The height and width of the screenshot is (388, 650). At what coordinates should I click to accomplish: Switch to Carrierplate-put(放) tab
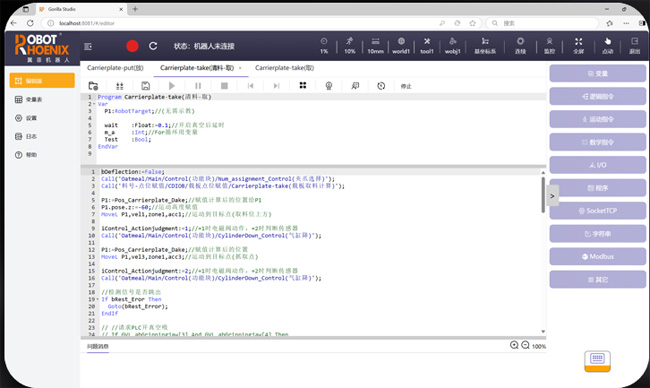pos(115,68)
